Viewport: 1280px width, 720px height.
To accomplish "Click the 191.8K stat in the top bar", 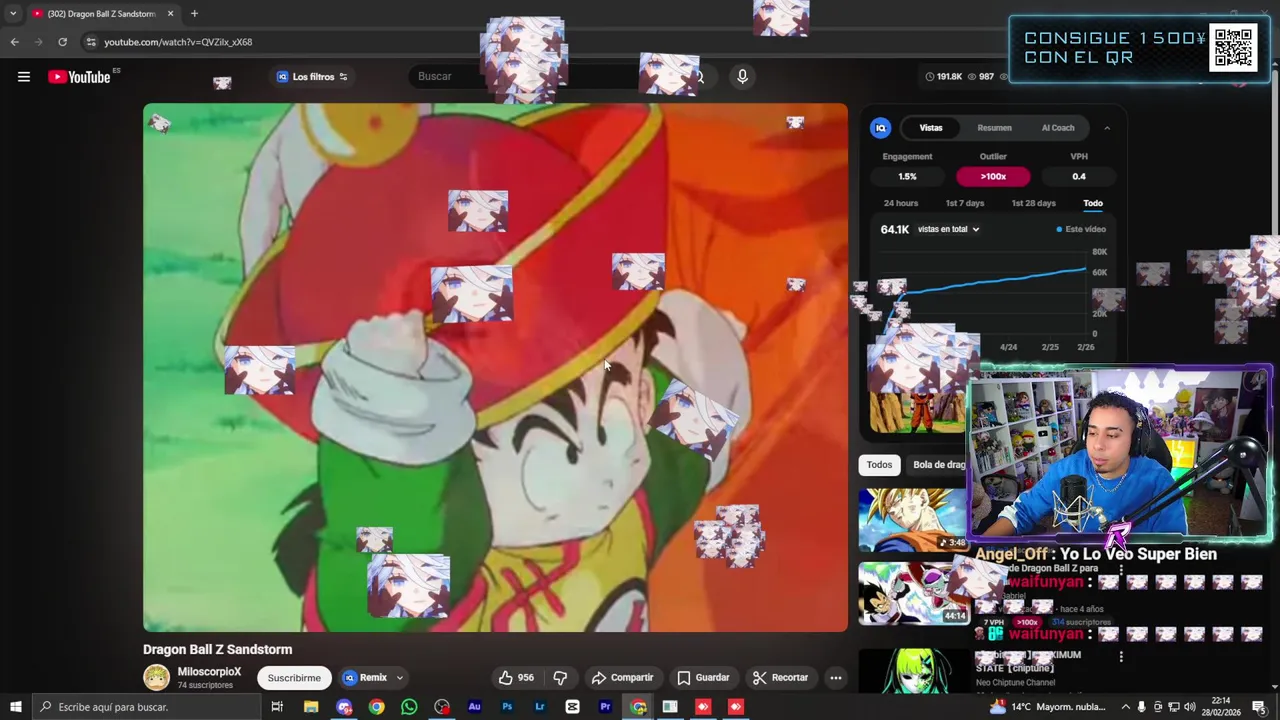I will coord(943,77).
